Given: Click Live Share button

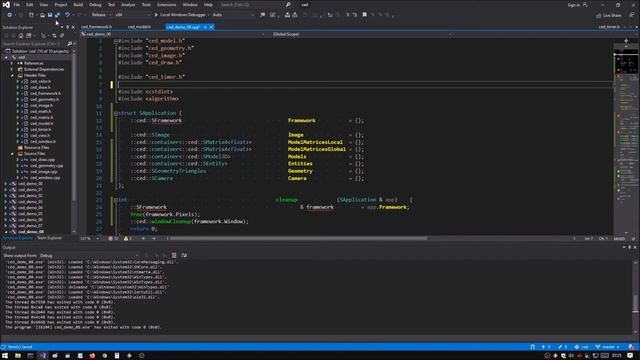Looking at the screenshot, I should 609,15.
